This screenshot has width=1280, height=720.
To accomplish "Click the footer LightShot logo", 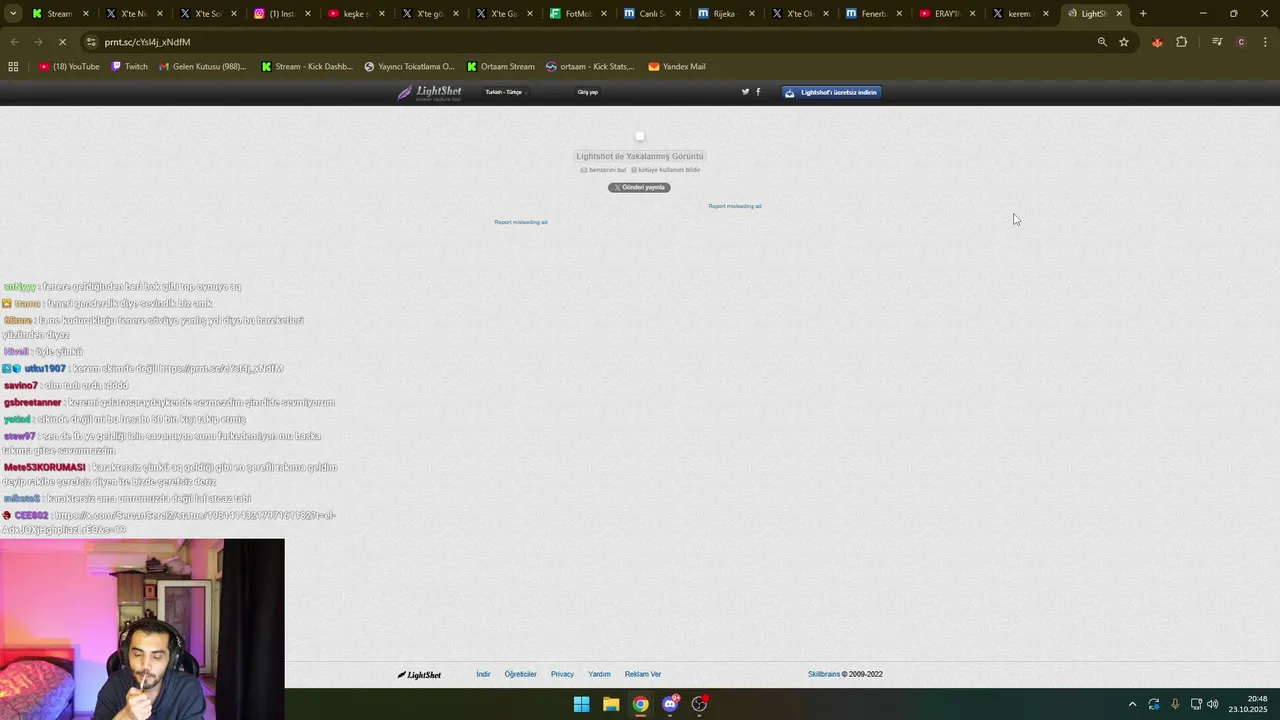I will 419,675.
